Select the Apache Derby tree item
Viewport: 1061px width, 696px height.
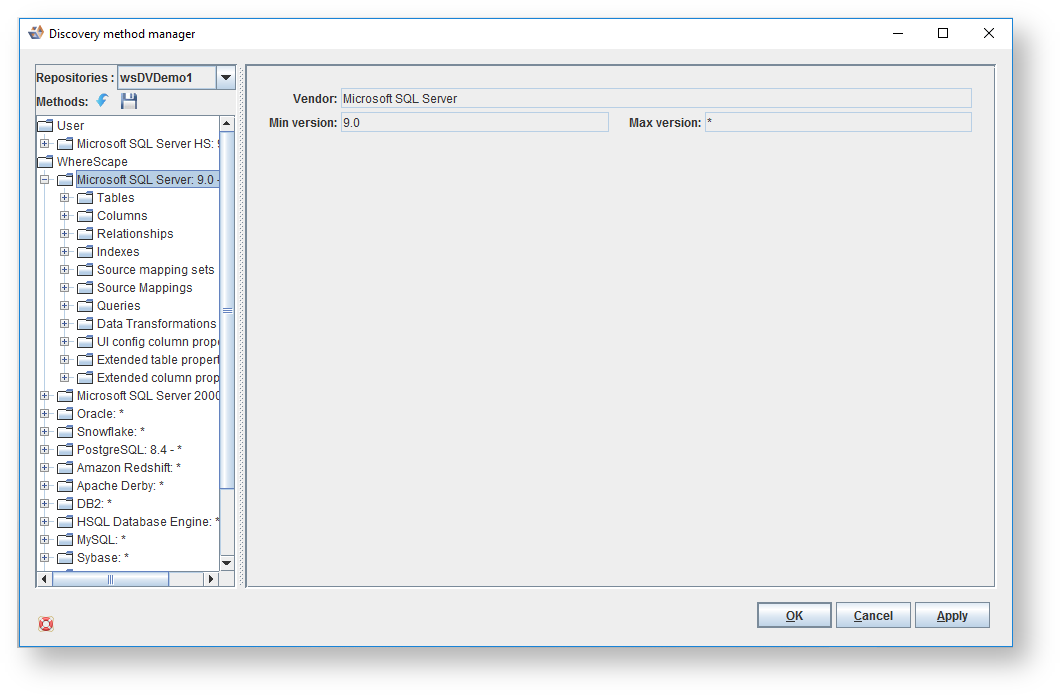point(120,486)
